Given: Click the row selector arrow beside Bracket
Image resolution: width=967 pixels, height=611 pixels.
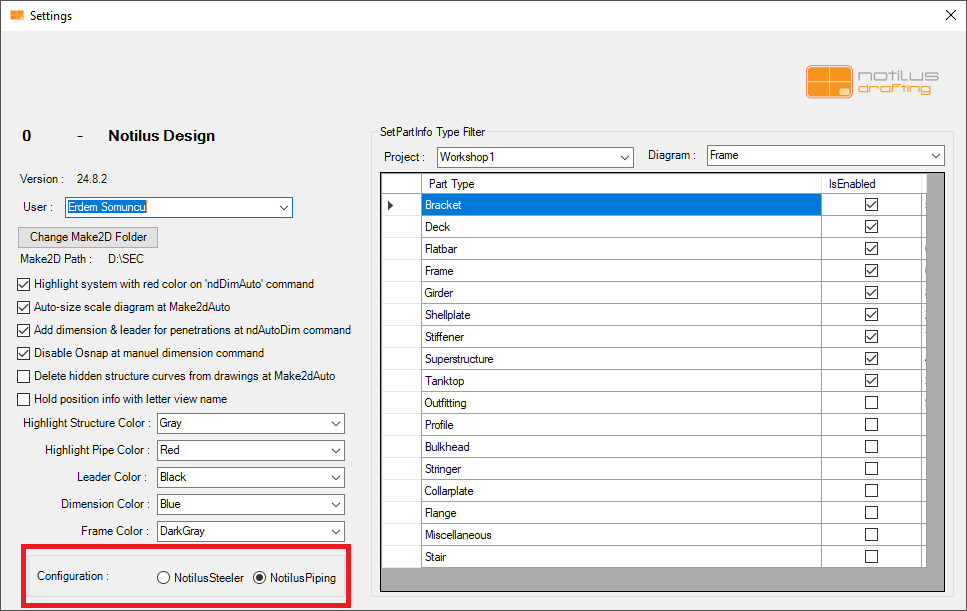Looking at the screenshot, I should pyautogui.click(x=390, y=205).
